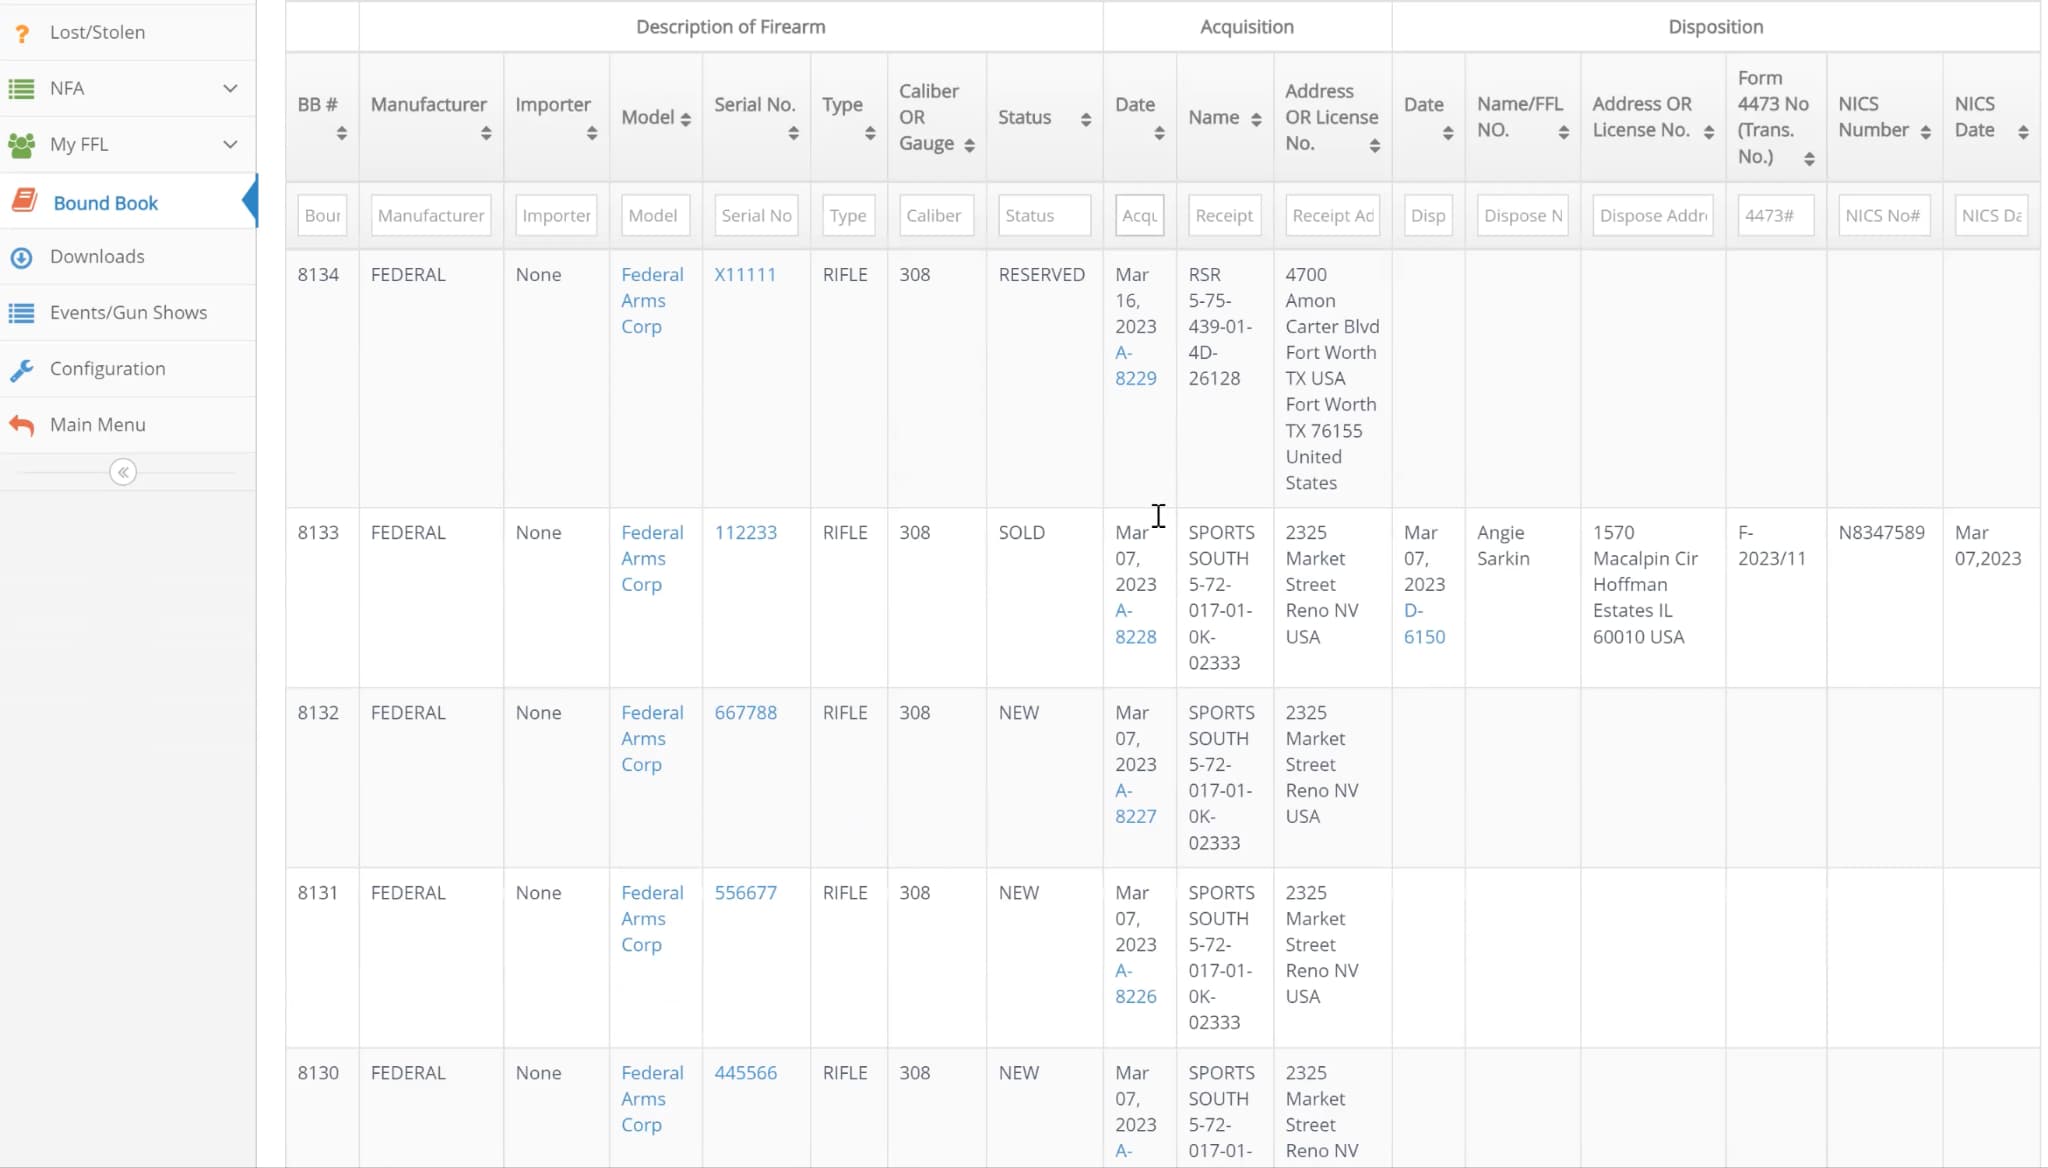Focus the Type filter field

coord(848,216)
